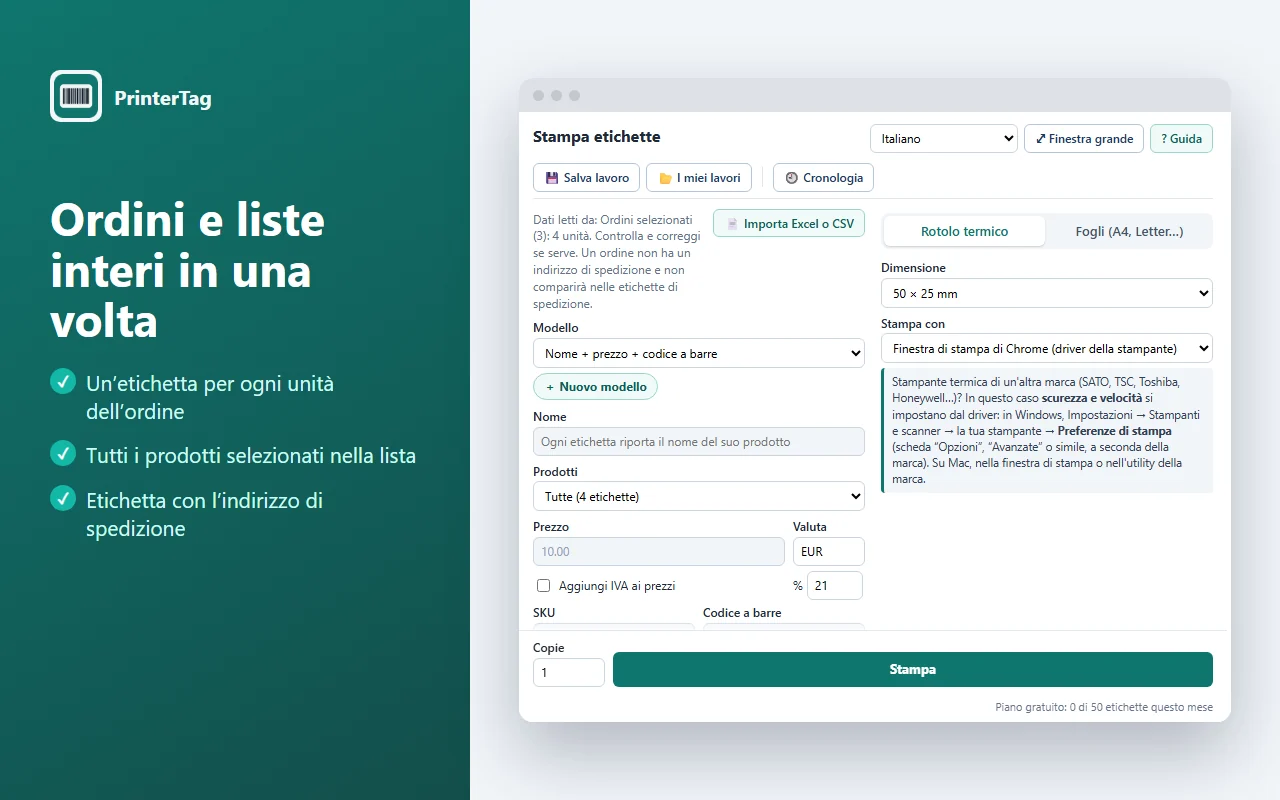Click the green Stampa button
Viewport: 1280px width, 800px height.
tap(913, 670)
